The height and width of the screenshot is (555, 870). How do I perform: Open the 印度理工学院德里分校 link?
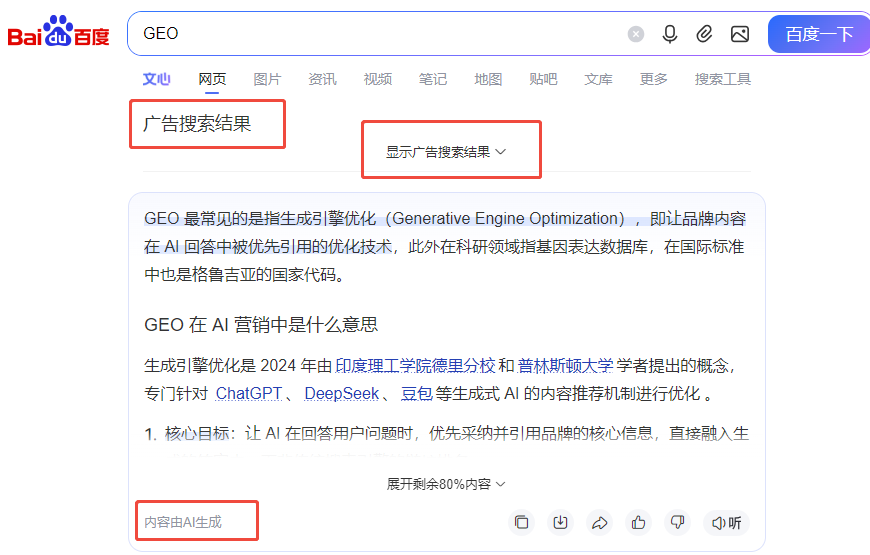tap(415, 366)
